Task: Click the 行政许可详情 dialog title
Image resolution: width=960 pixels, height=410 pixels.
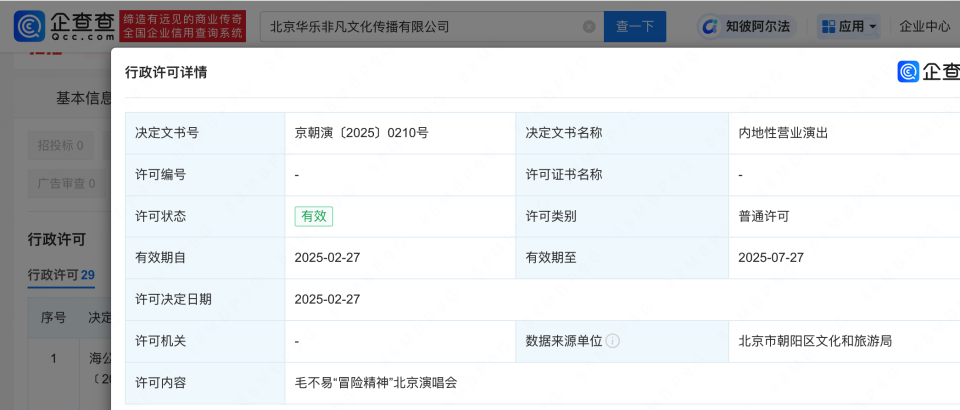Action: click(166, 72)
